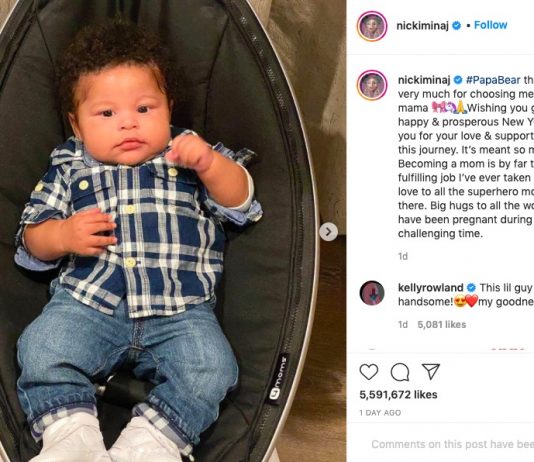This screenshot has height=462, width=534.
Task: Click verified badge beside kellyrowland
Action: 471,288
